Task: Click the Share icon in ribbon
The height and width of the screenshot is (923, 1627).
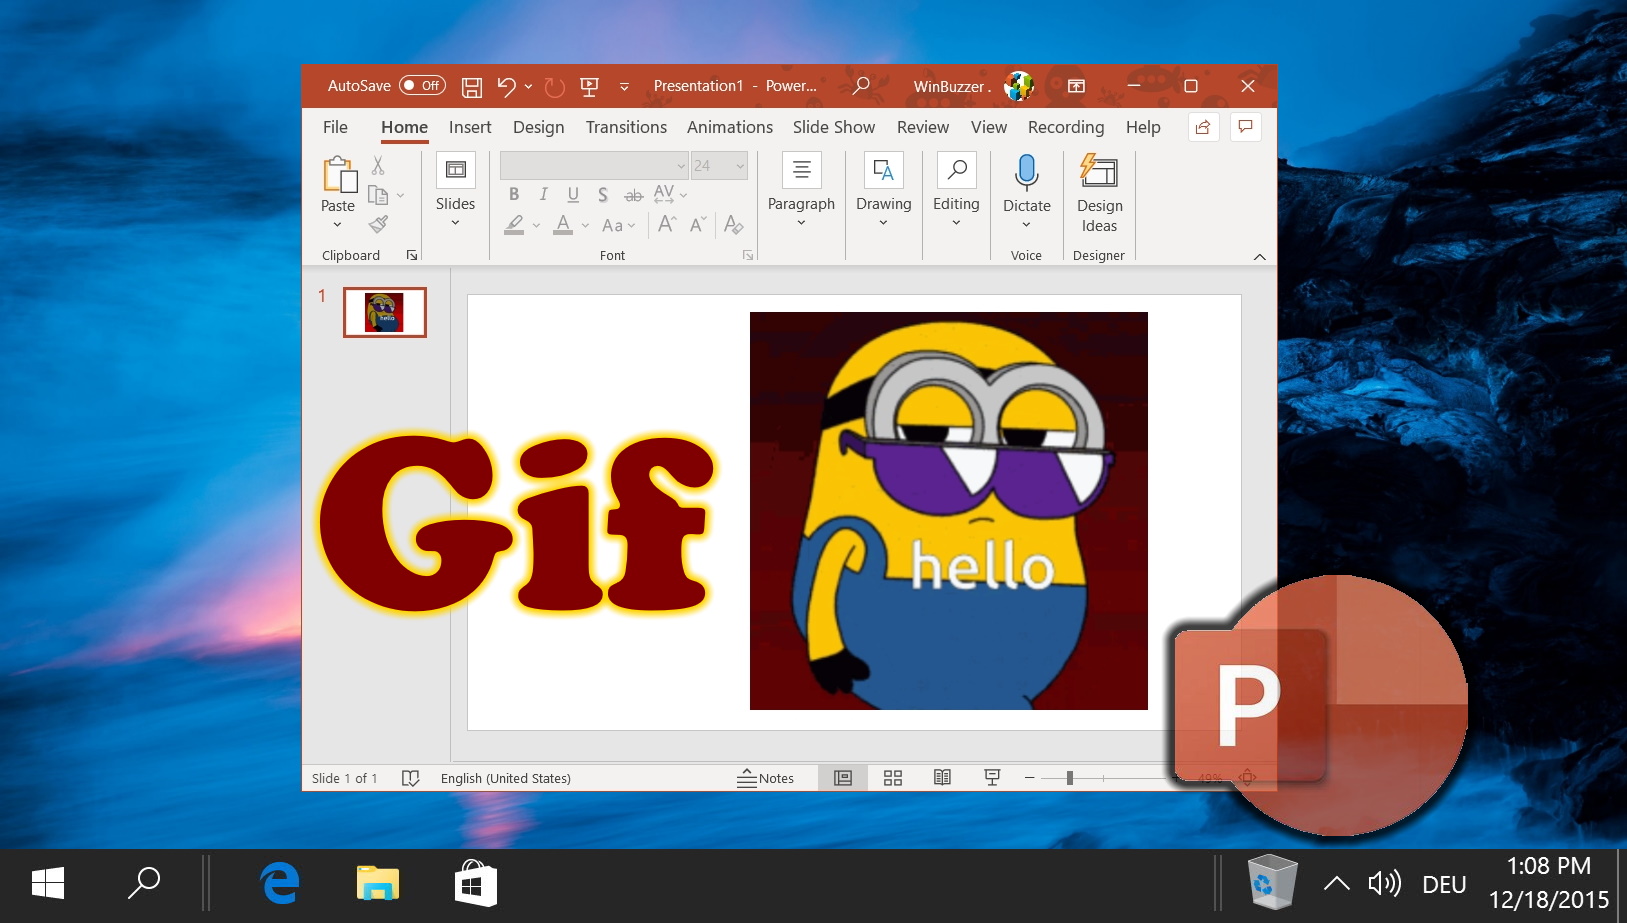Action: tap(1203, 127)
